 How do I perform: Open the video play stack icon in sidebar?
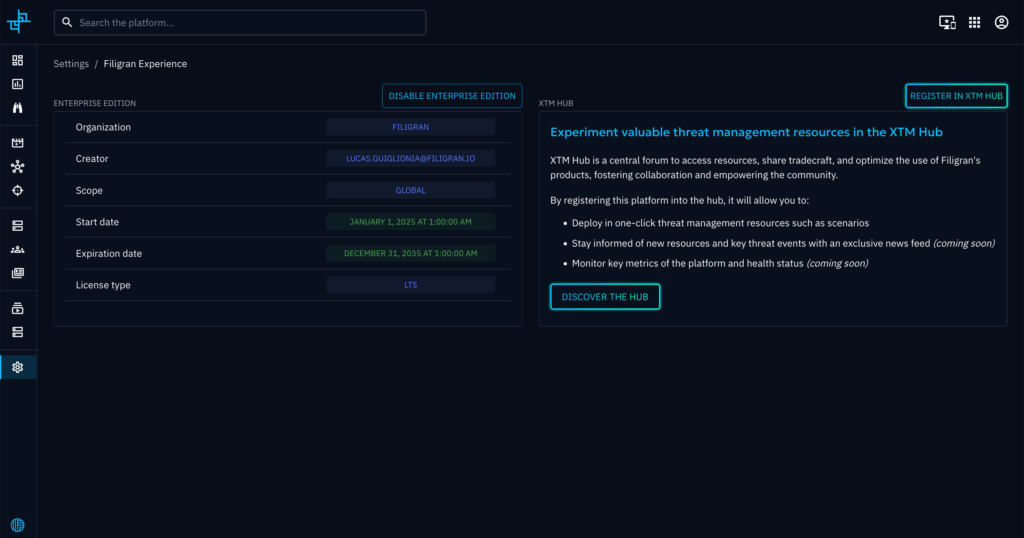coord(17,309)
